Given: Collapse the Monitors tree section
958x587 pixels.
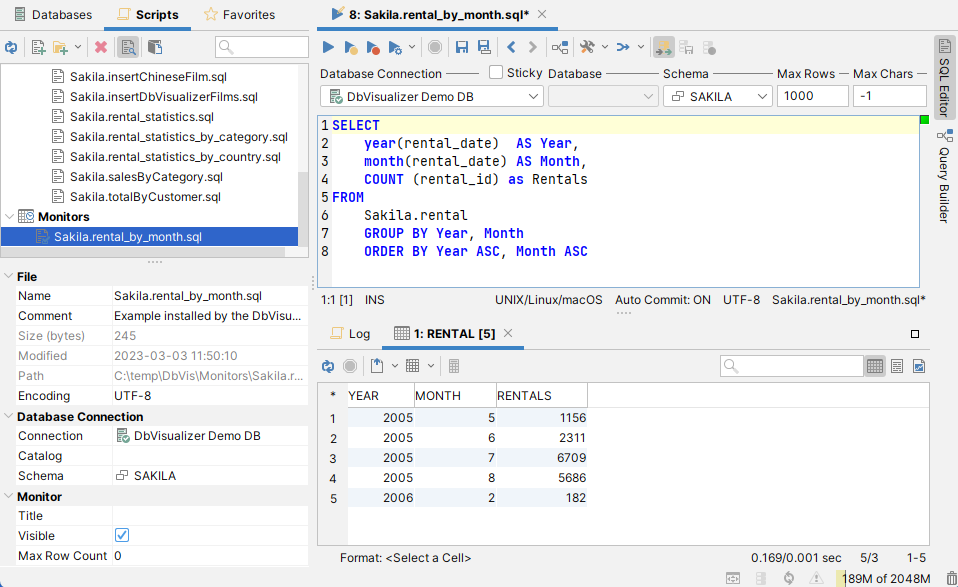Looking at the screenshot, I should [10, 216].
